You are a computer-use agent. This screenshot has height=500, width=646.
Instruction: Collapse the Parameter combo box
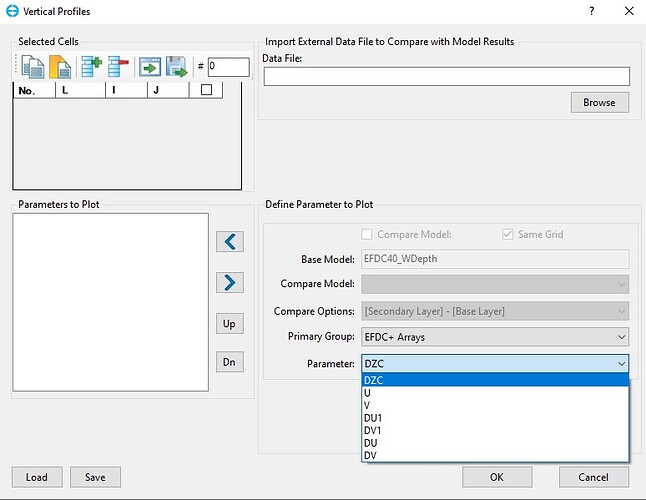(621, 364)
